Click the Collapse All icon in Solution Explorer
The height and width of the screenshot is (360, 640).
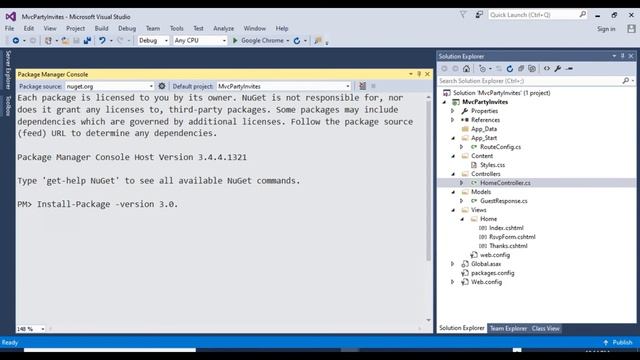pos(521,69)
